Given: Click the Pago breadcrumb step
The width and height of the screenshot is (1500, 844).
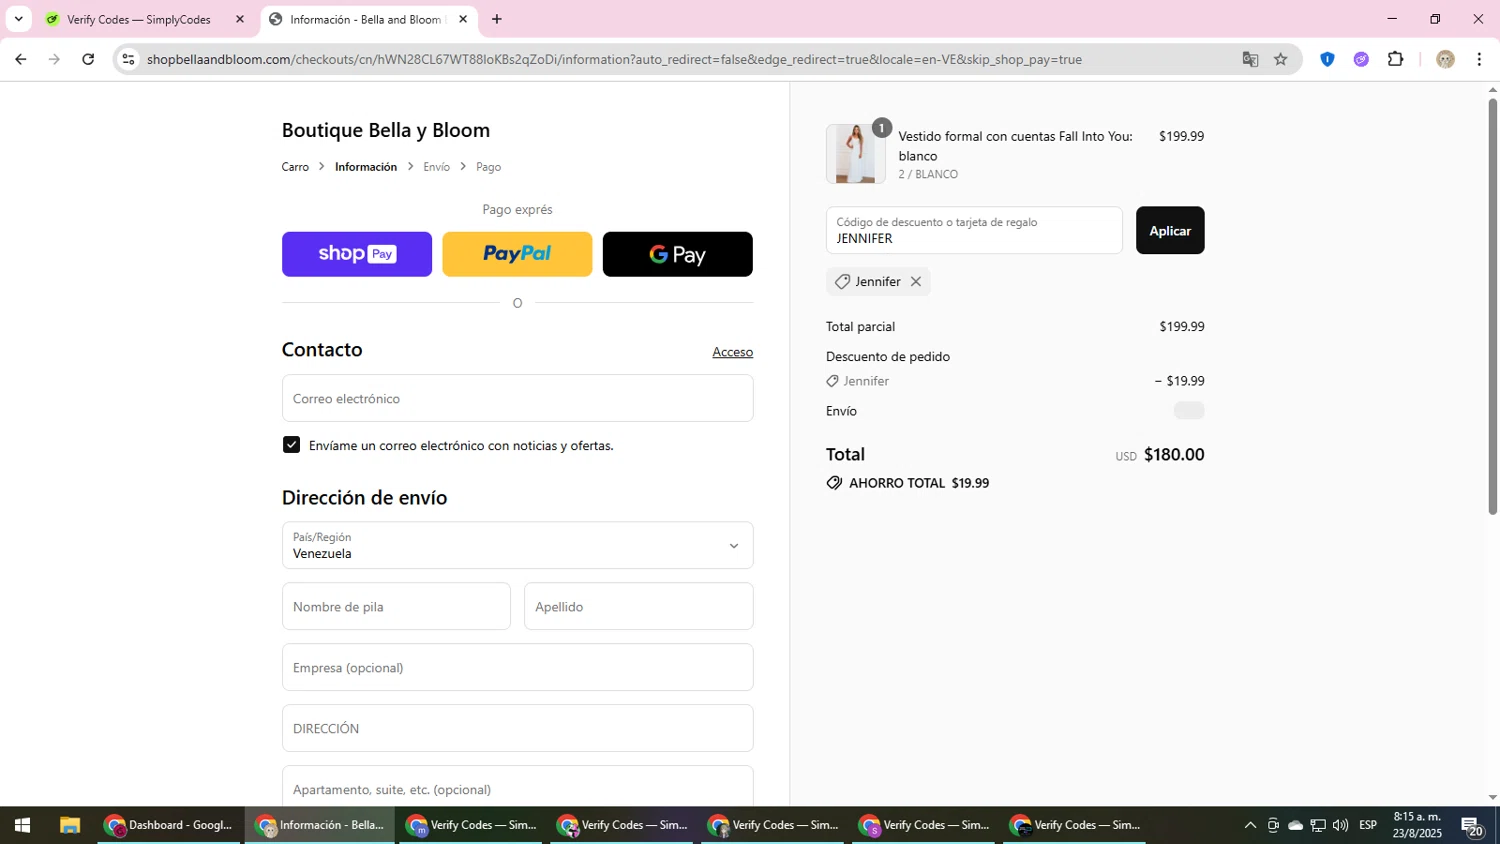Looking at the screenshot, I should tap(488, 167).
